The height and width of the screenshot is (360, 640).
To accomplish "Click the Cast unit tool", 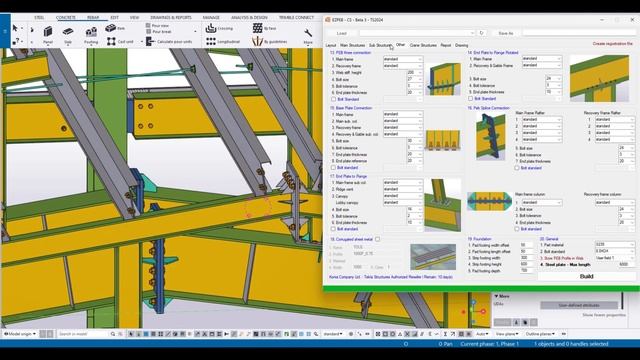I will click(x=120, y=41).
